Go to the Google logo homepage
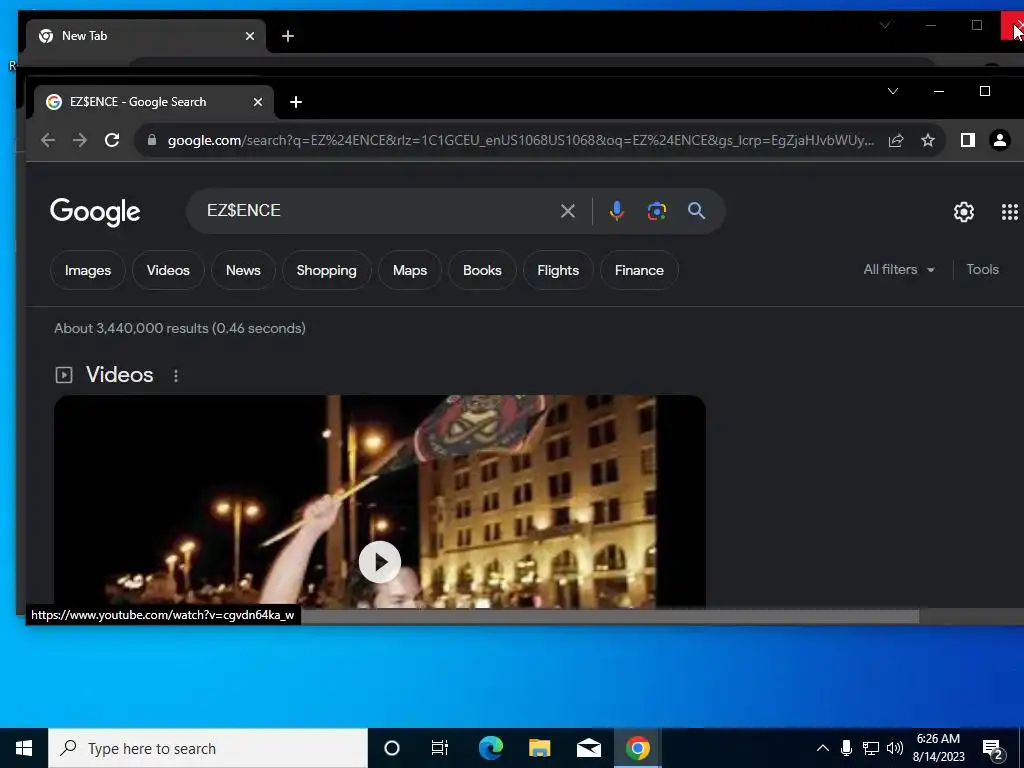Image resolution: width=1024 pixels, height=768 pixels. [x=95, y=211]
